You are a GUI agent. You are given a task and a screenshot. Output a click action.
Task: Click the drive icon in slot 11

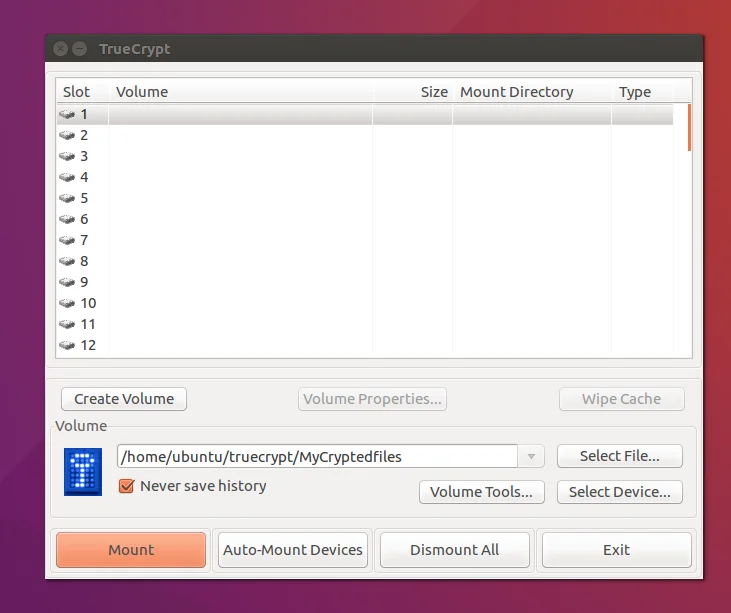[x=67, y=324]
